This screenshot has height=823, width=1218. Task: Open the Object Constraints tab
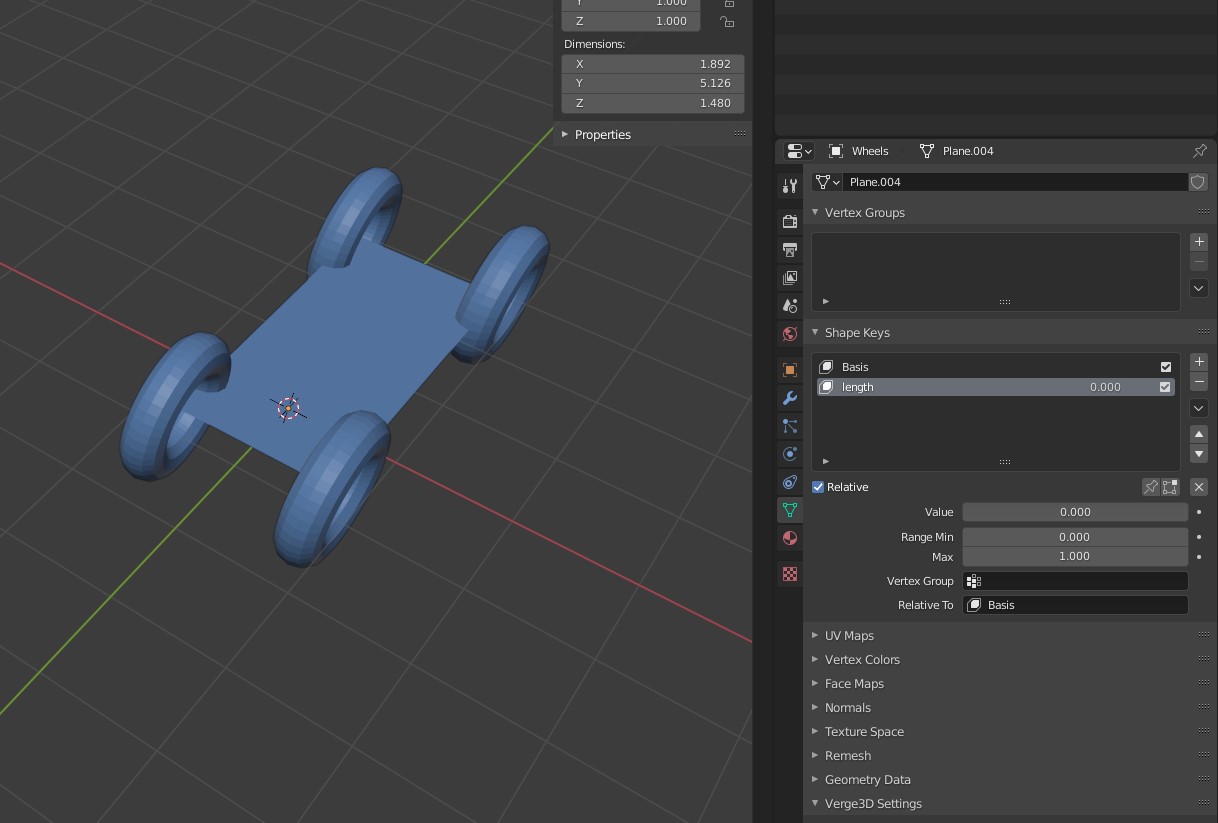(790, 482)
